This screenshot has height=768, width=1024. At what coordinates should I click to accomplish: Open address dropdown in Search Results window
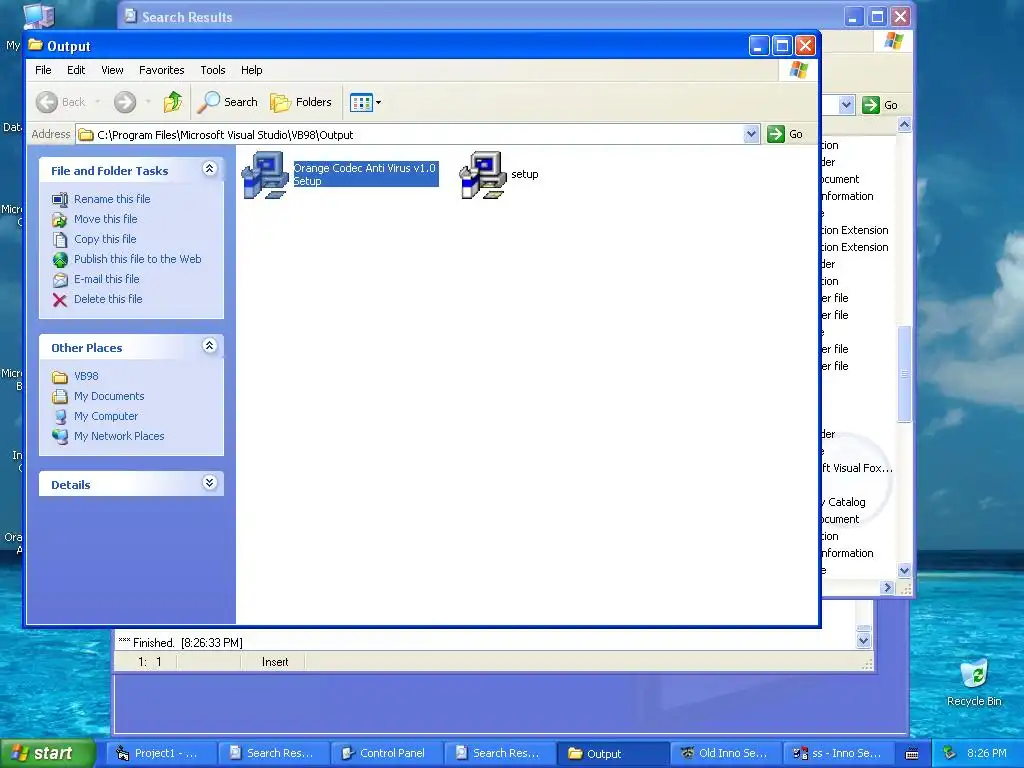[846, 105]
